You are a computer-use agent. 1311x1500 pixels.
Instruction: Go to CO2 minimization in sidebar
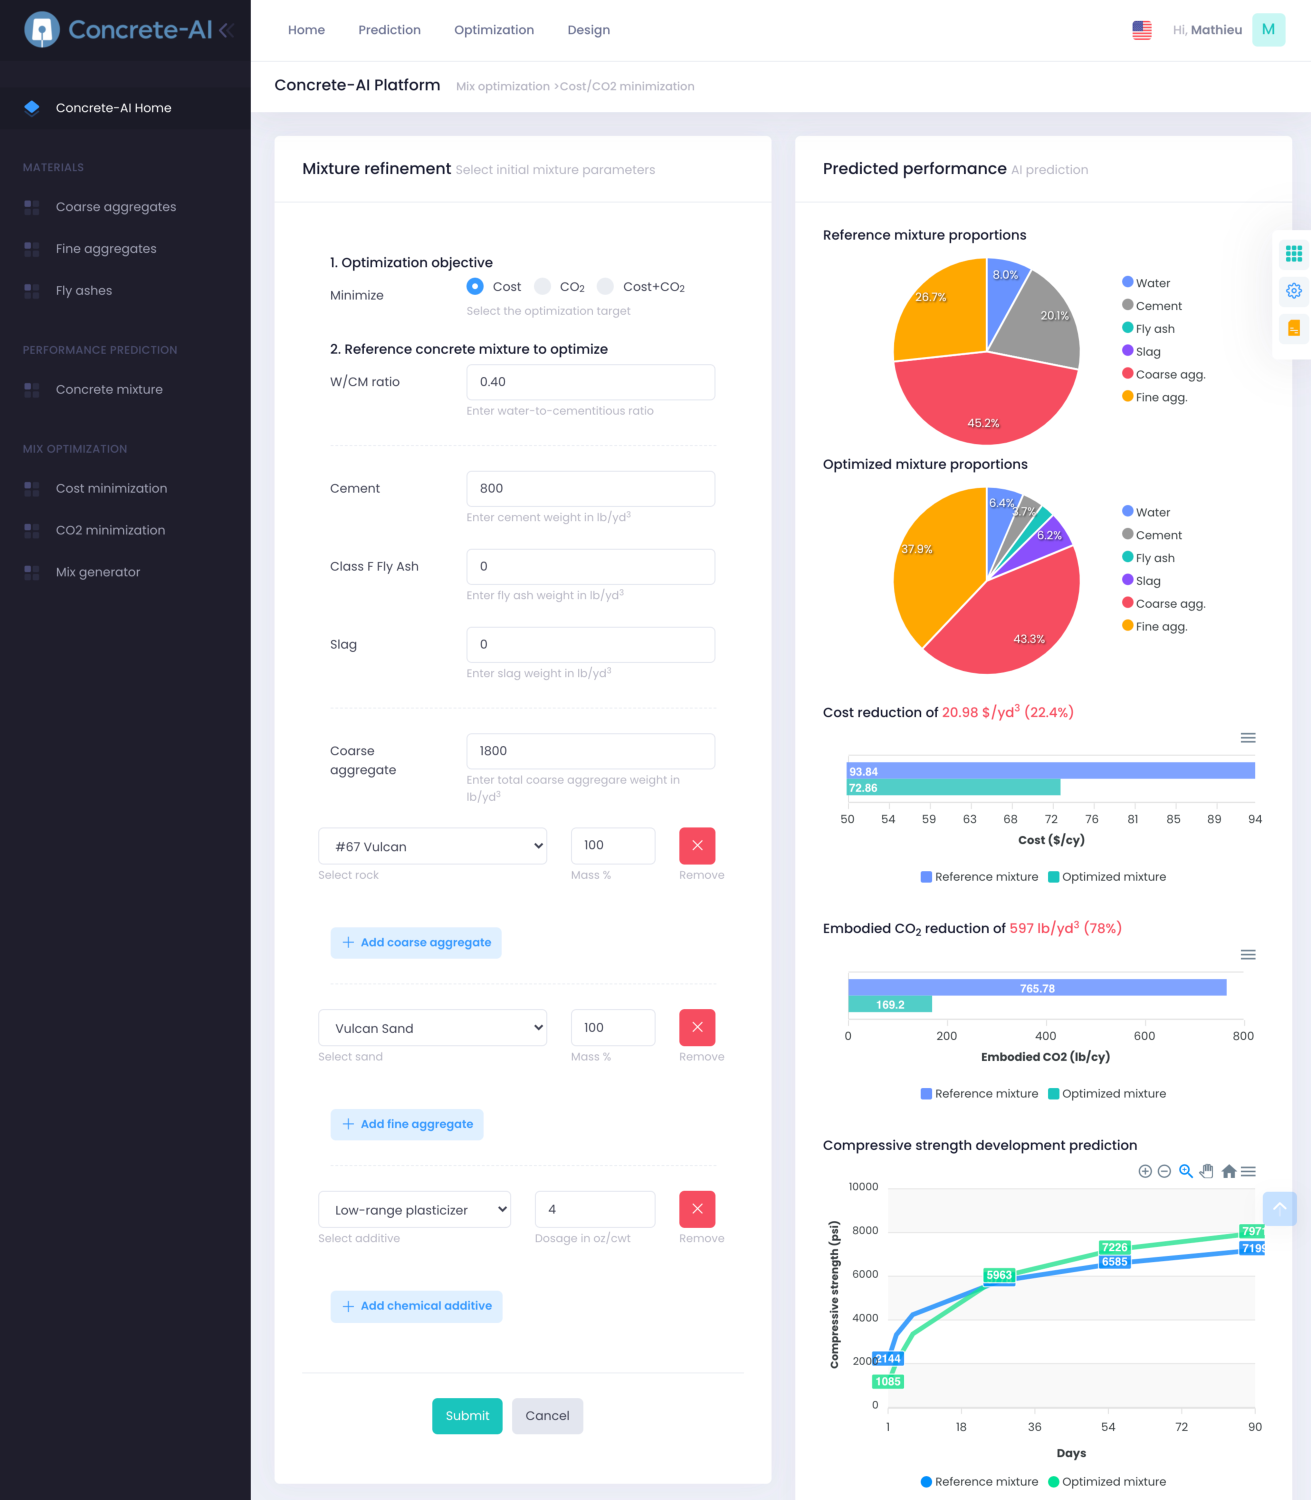[110, 530]
